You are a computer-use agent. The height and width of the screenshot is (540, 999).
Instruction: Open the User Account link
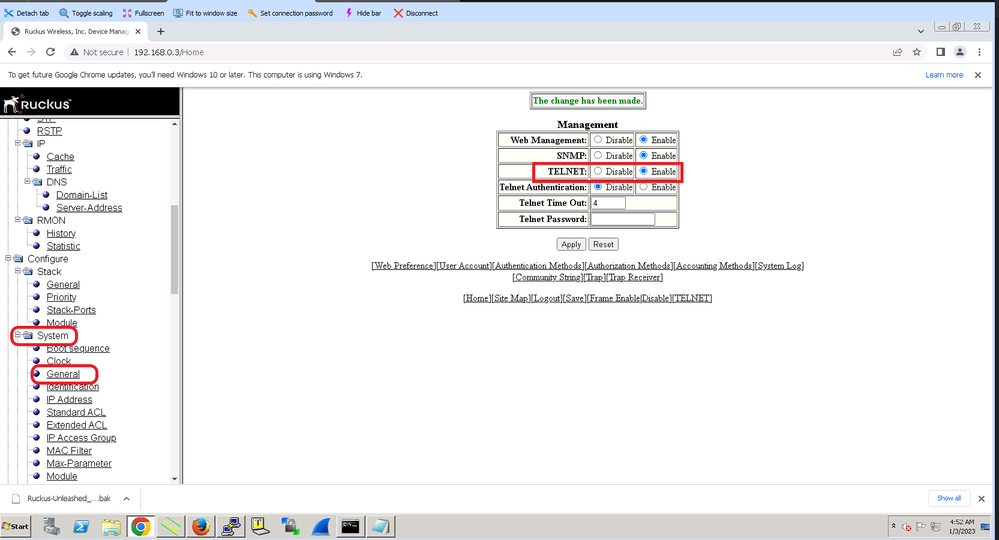tap(465, 266)
